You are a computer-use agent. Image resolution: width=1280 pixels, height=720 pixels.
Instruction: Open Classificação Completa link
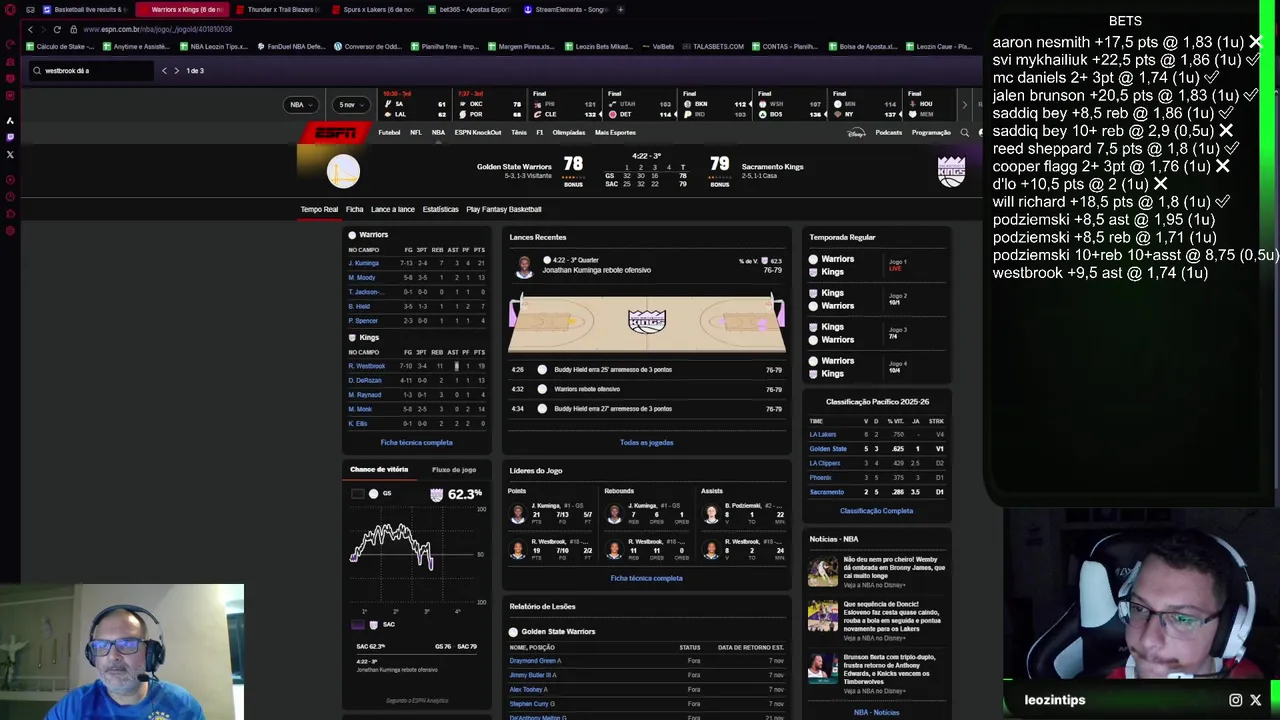coord(876,511)
